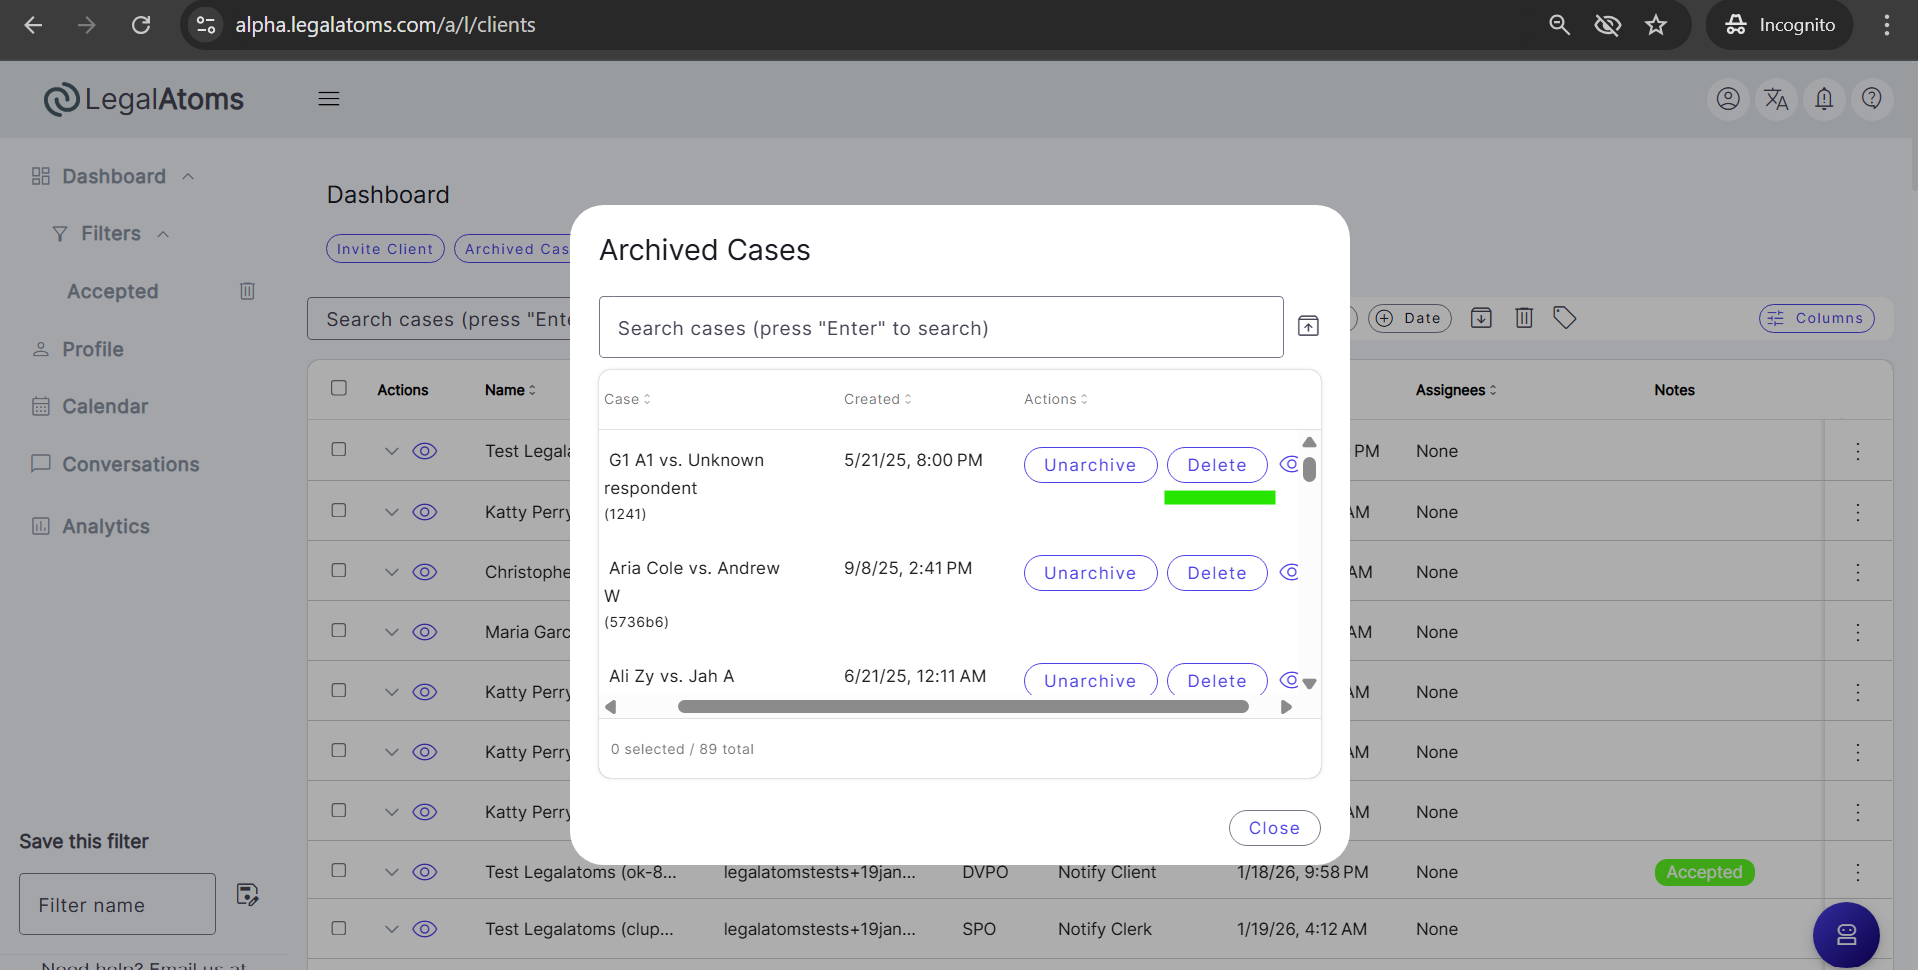This screenshot has width=1918, height=970.
Task: Open Analytics in the sidebar
Action: tap(105, 526)
